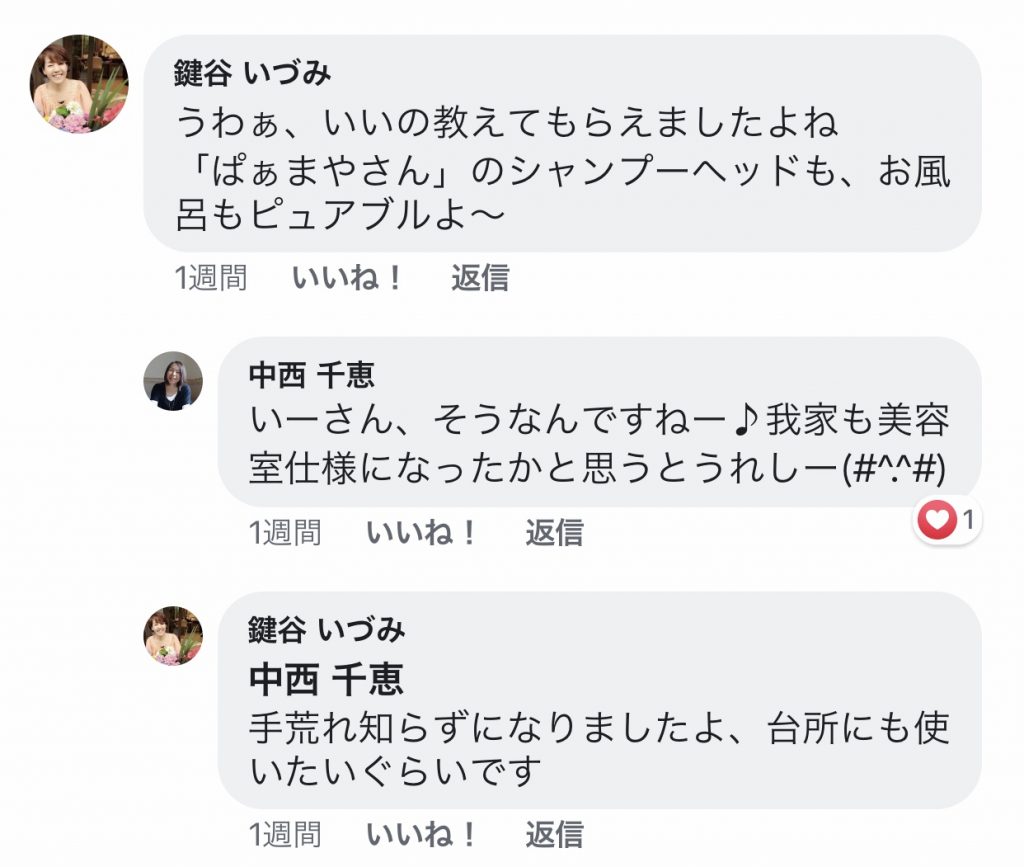Open 中西 千恵's profile picture avatar
This screenshot has width=1024, height=867.
[x=173, y=381]
